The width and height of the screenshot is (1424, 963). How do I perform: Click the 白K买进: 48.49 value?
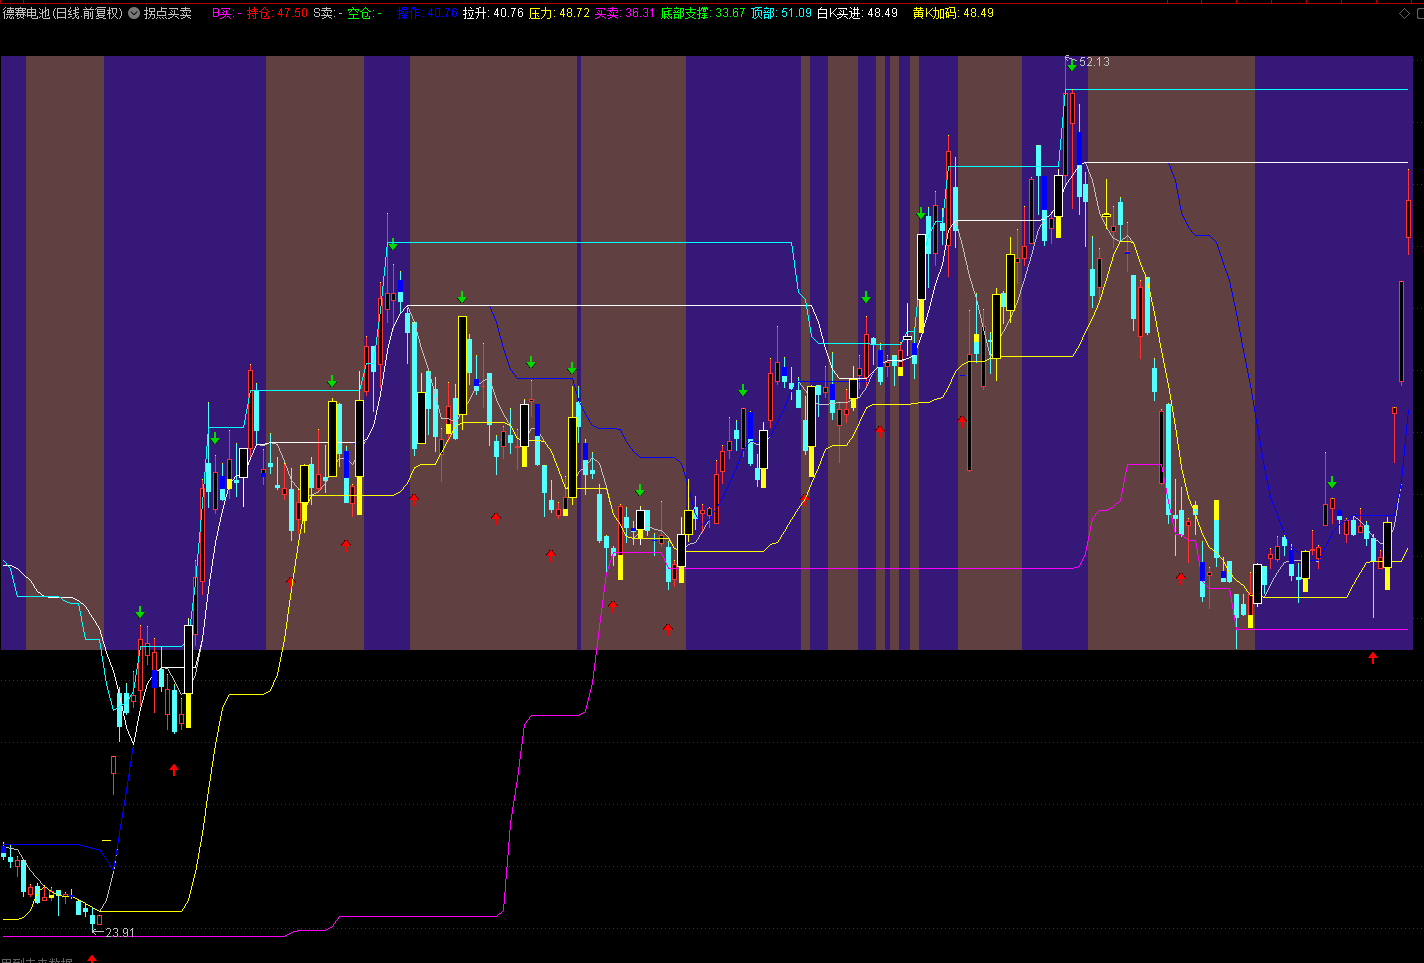[x=857, y=13]
